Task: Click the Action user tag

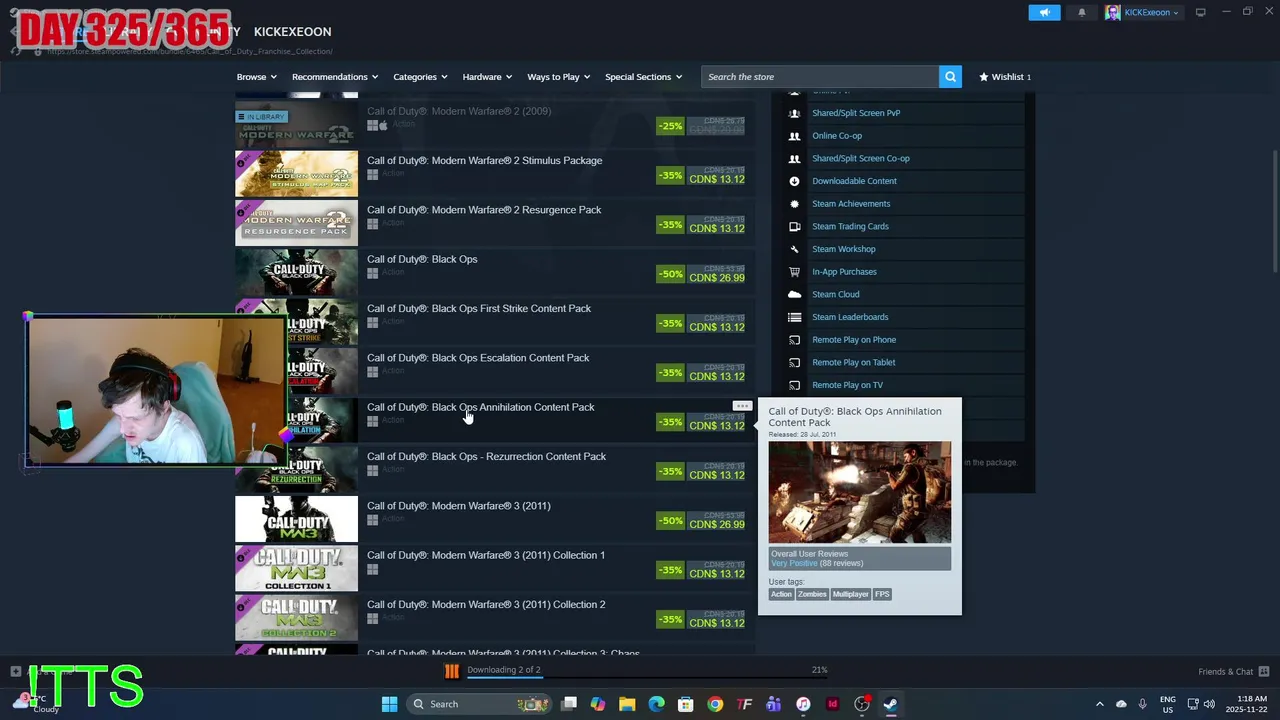Action: pos(781,594)
